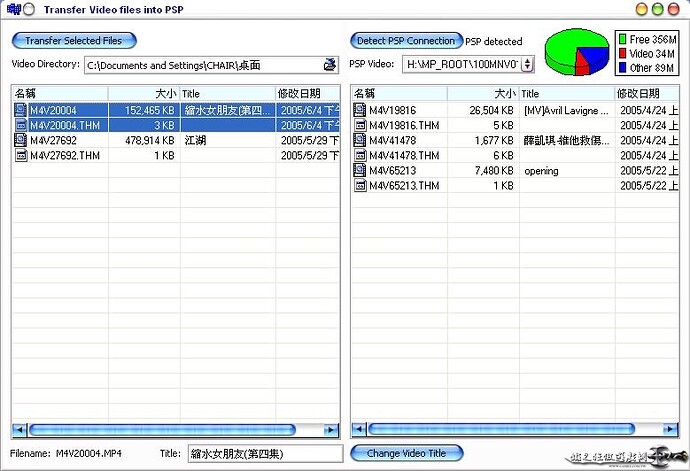Viewport: 690px width, 471px height.
Task: Click the M4V19816 video icon on PSP
Action: [360, 110]
